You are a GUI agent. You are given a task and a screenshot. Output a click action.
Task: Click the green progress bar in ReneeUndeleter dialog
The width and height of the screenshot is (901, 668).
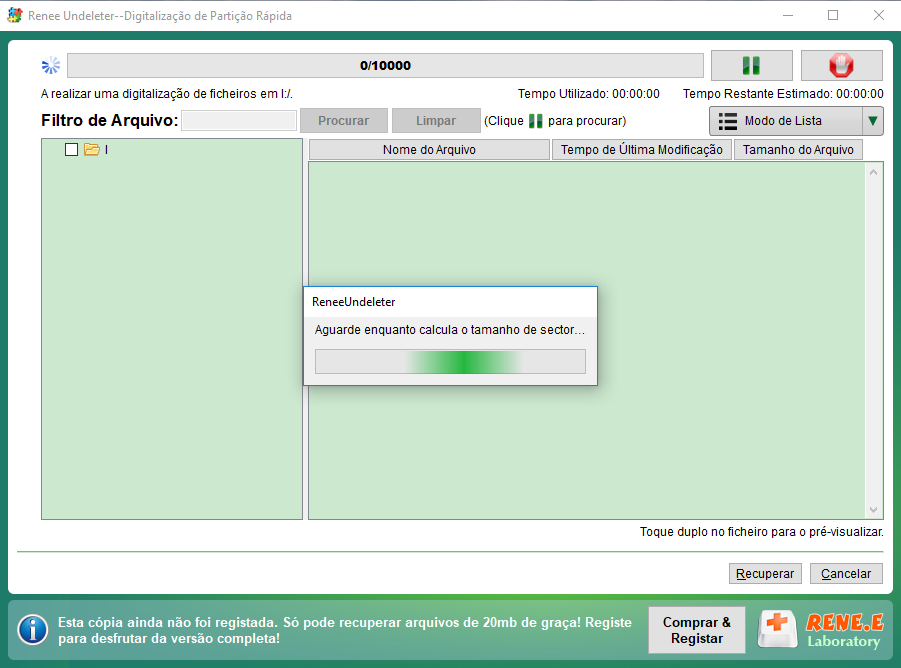coord(450,362)
